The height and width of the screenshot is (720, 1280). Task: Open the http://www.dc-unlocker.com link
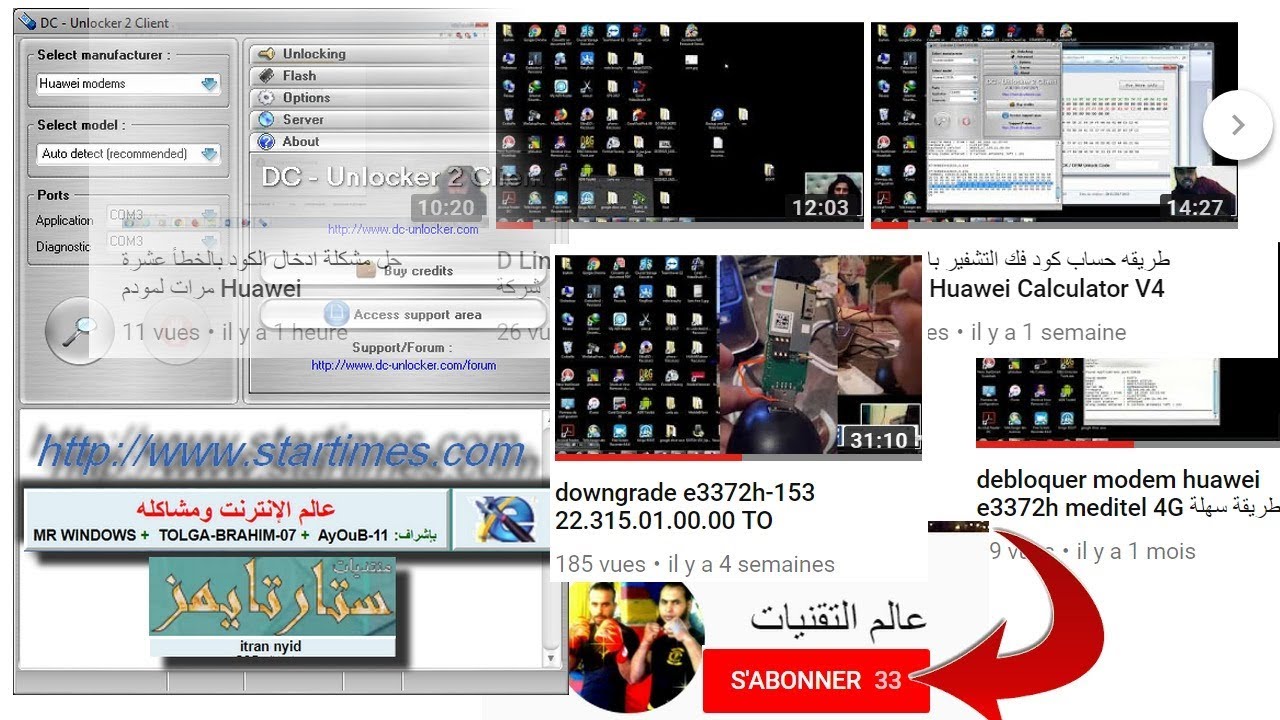tap(403, 229)
